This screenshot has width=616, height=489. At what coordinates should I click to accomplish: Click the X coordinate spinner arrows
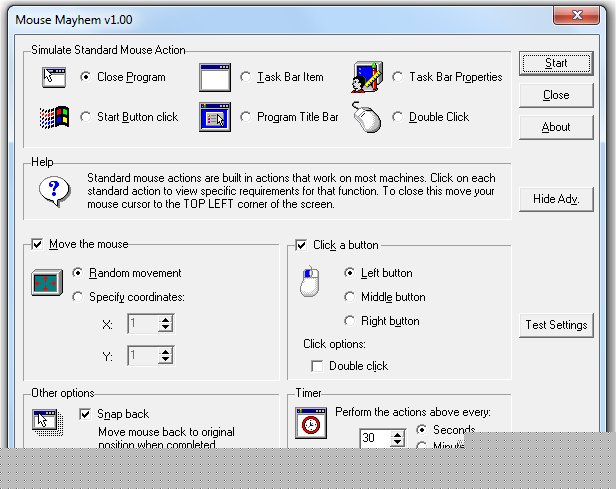click(x=166, y=323)
